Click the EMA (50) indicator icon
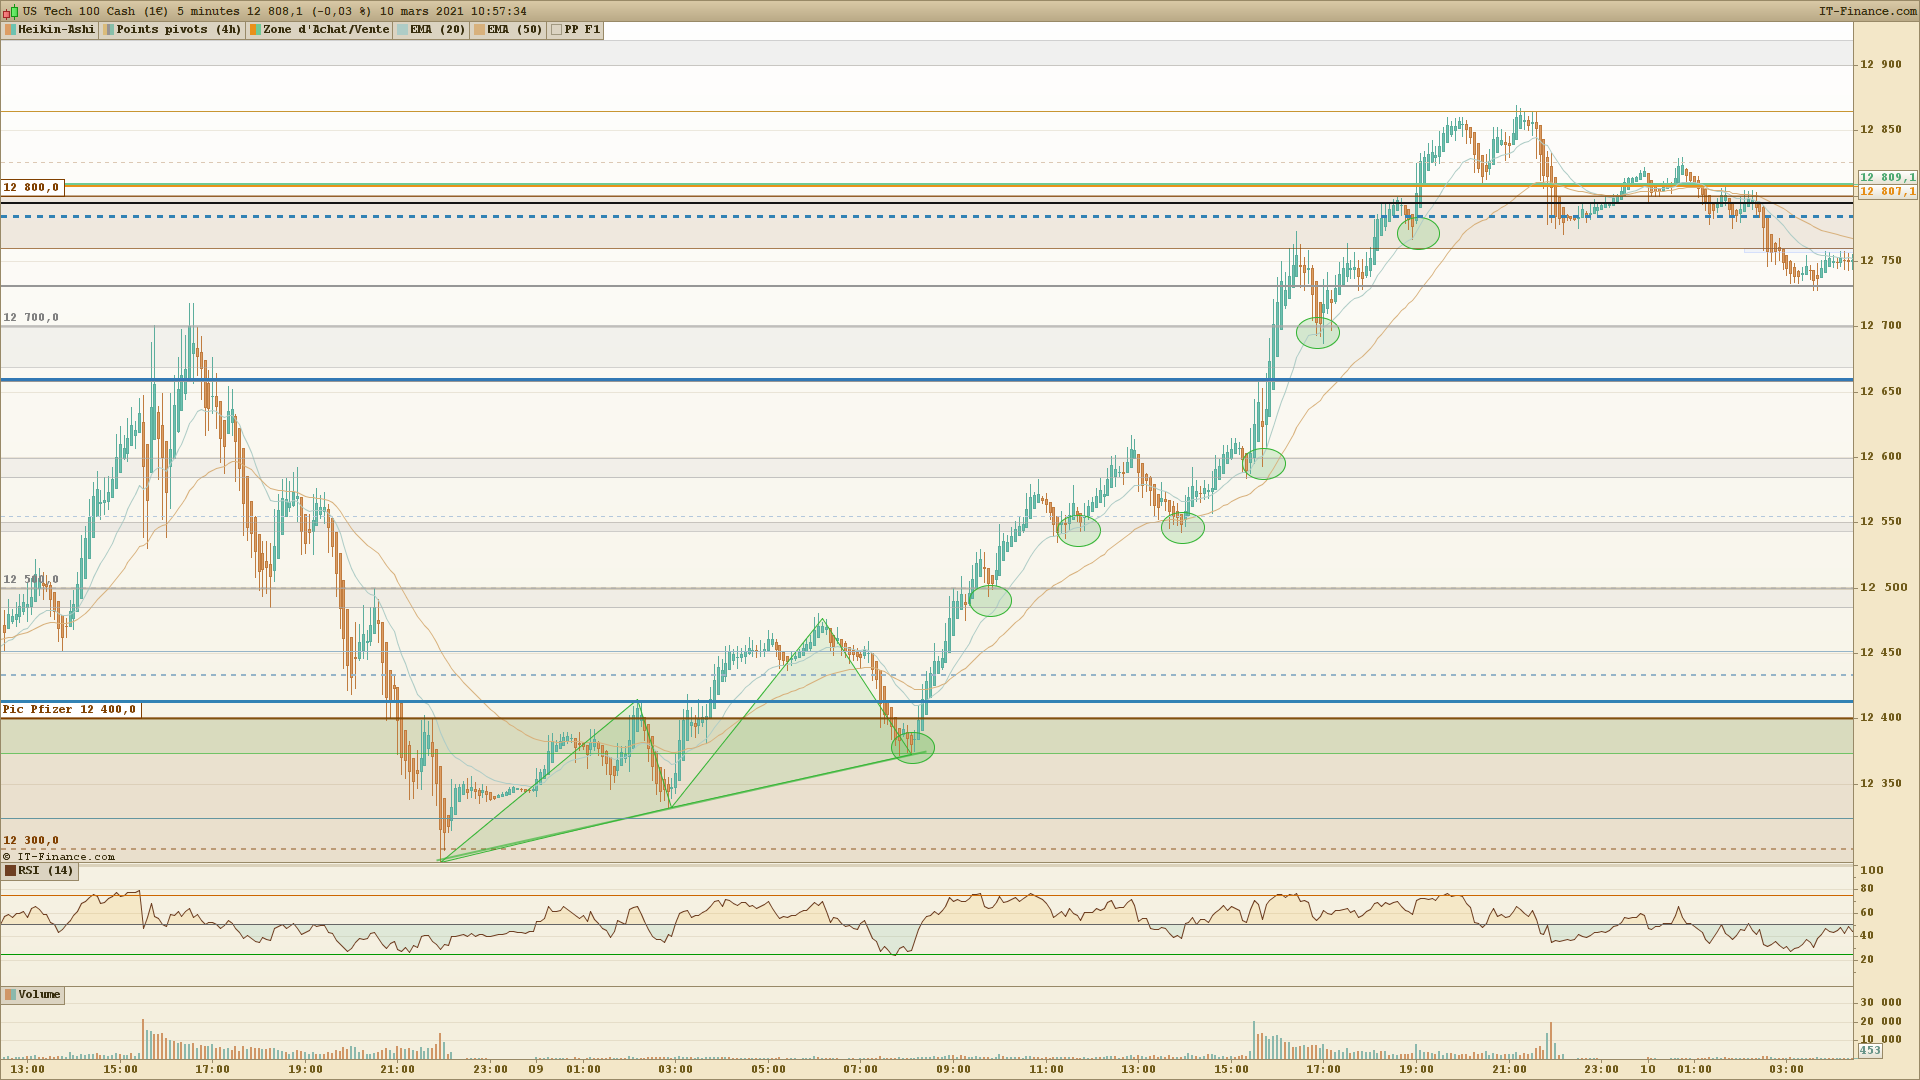This screenshot has height=1080, width=1920. coord(479,30)
